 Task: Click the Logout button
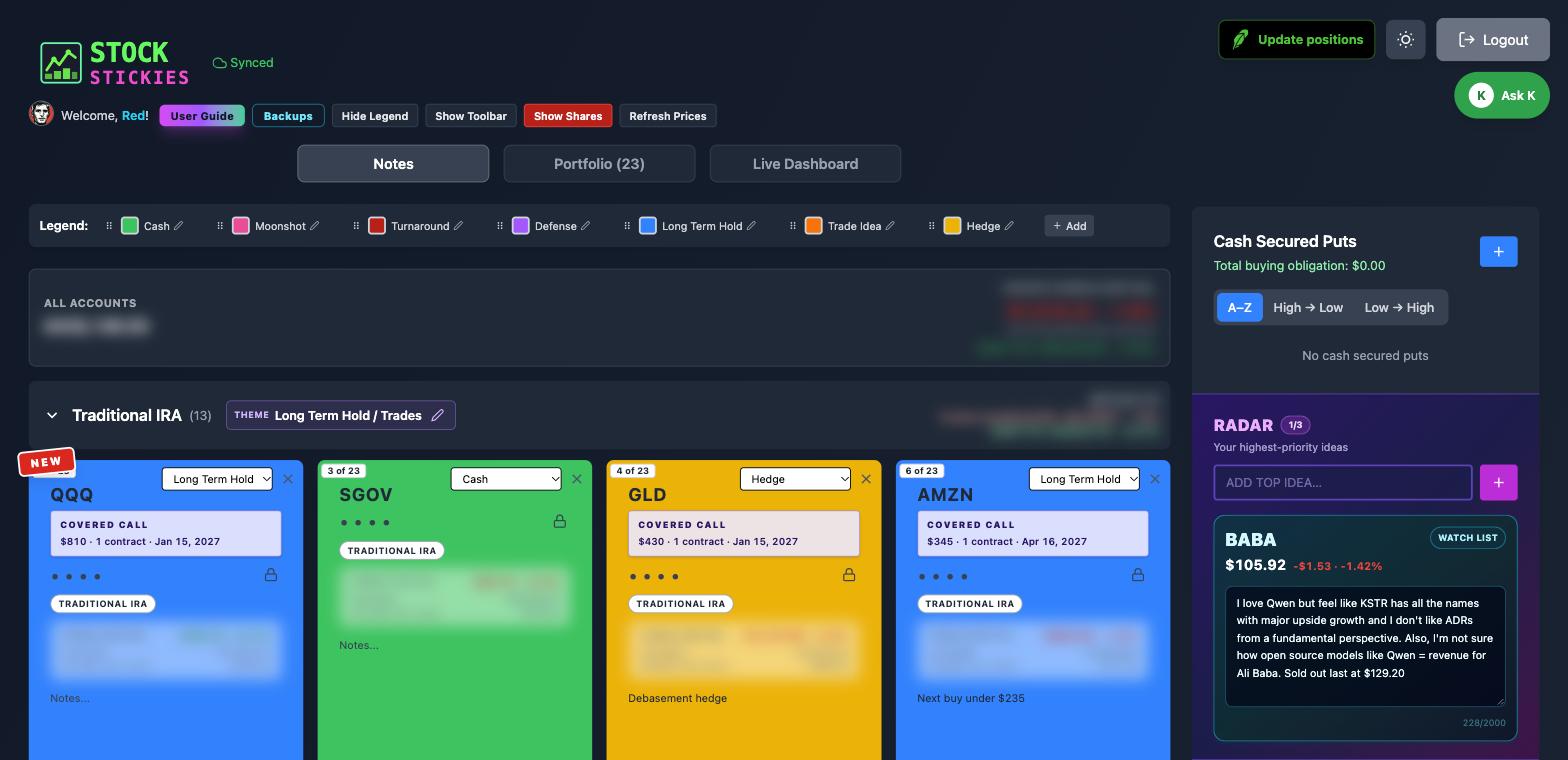point(1493,40)
